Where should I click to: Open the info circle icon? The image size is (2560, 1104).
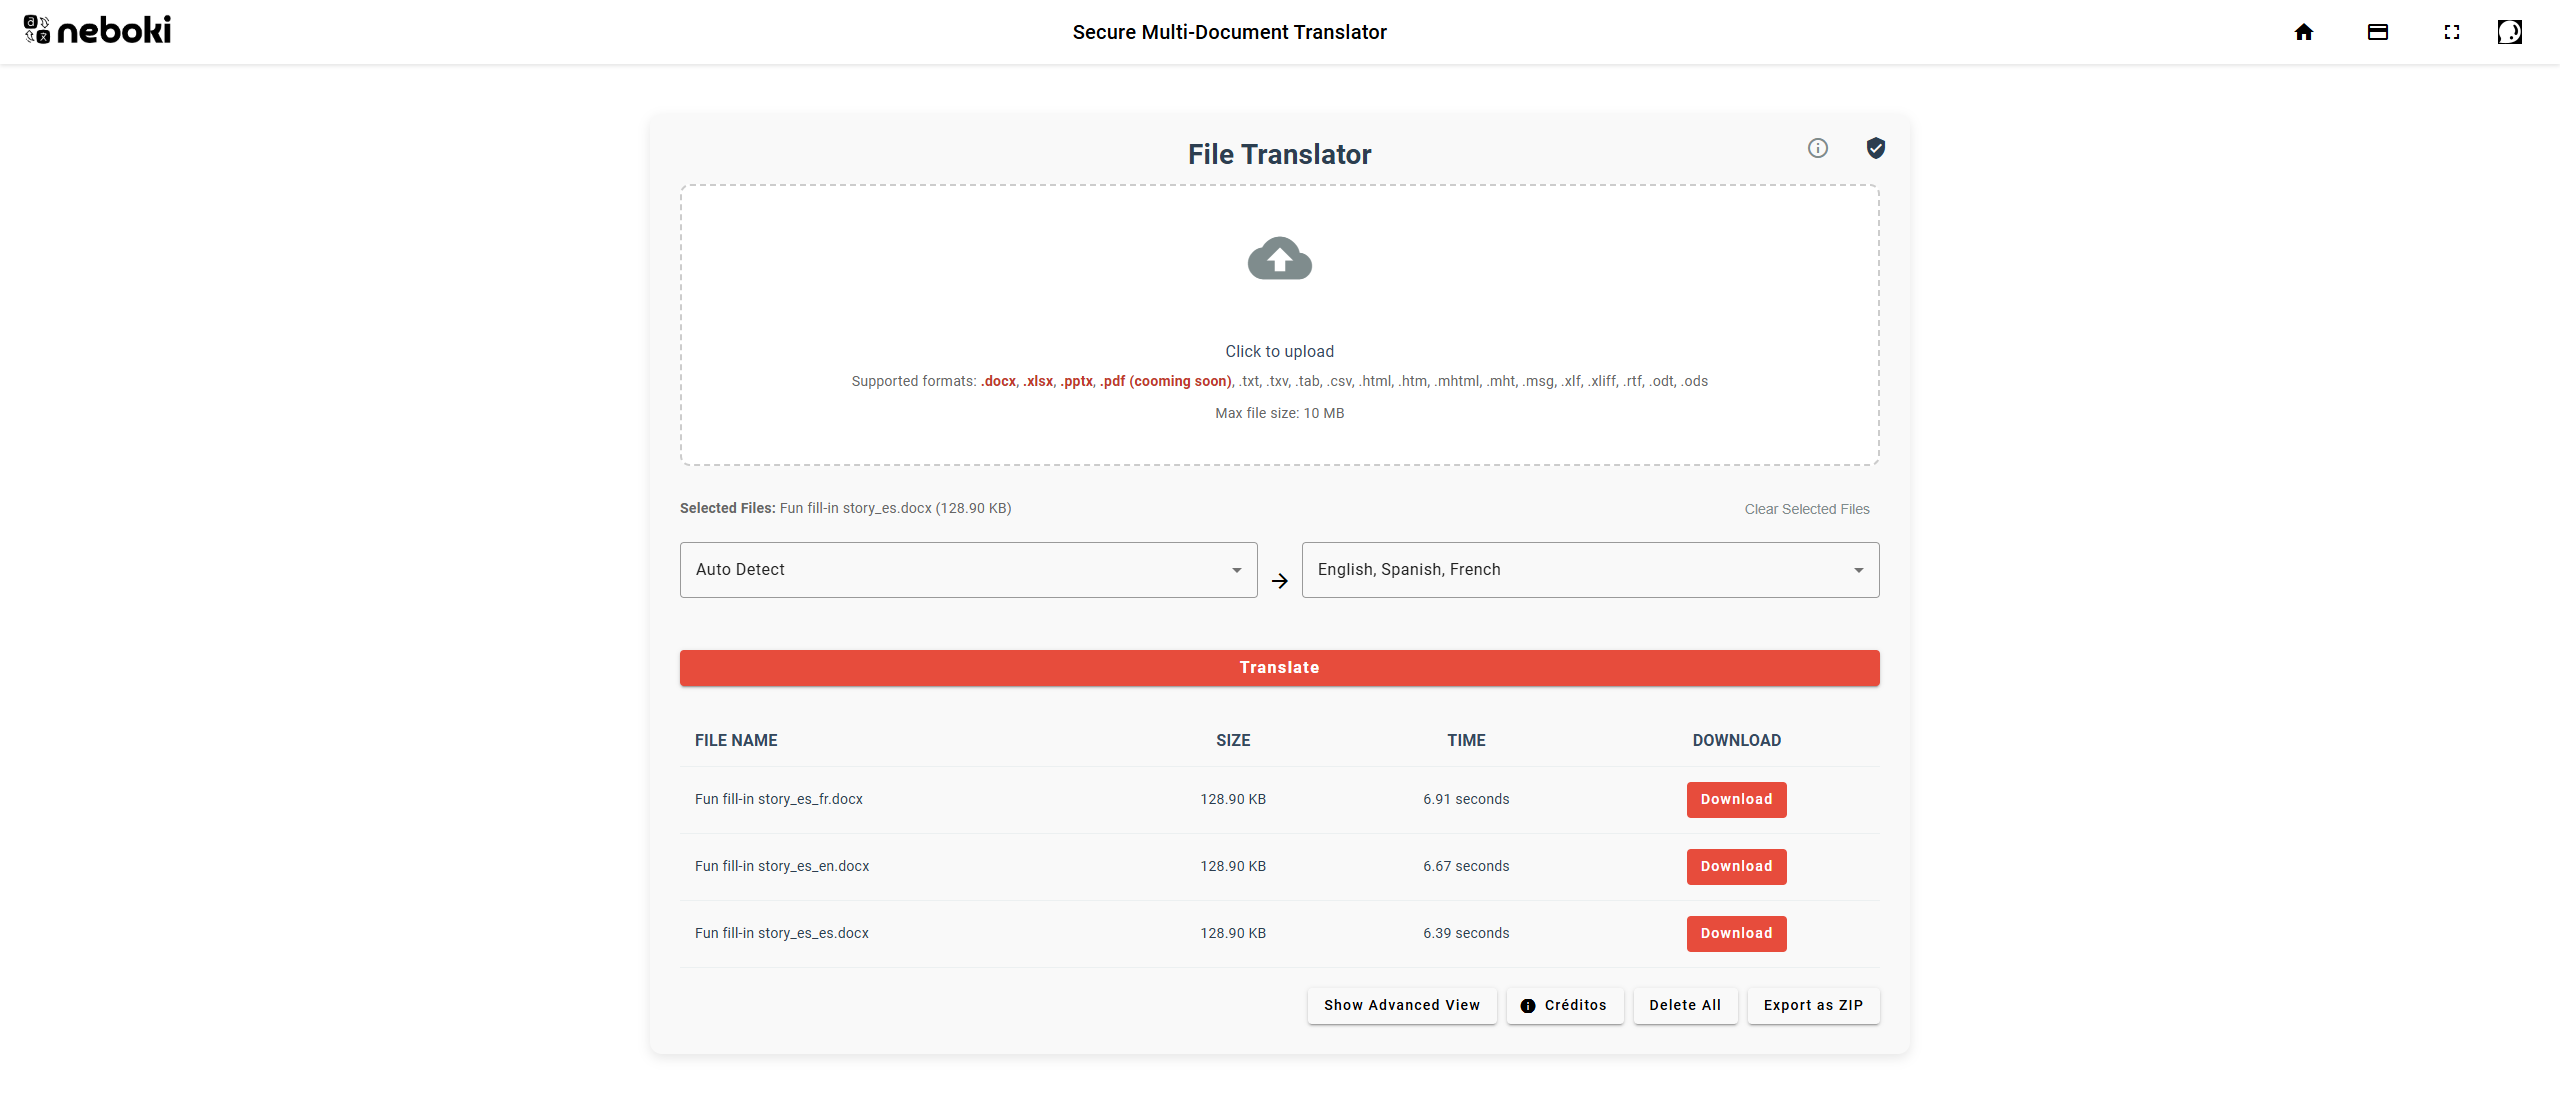pos(1818,148)
